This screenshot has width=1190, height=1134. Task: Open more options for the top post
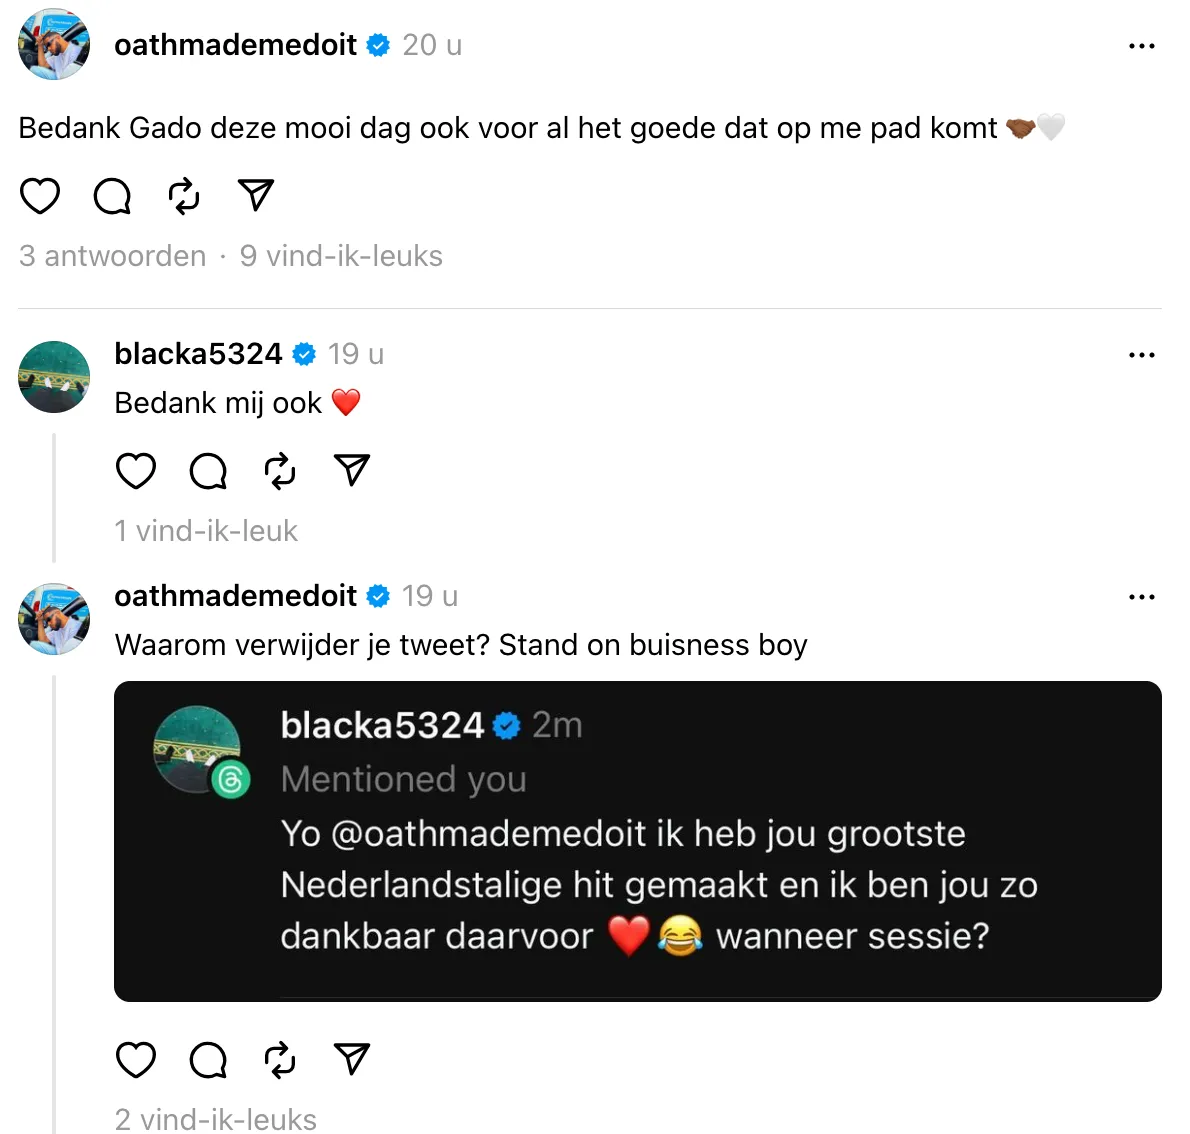click(x=1141, y=46)
